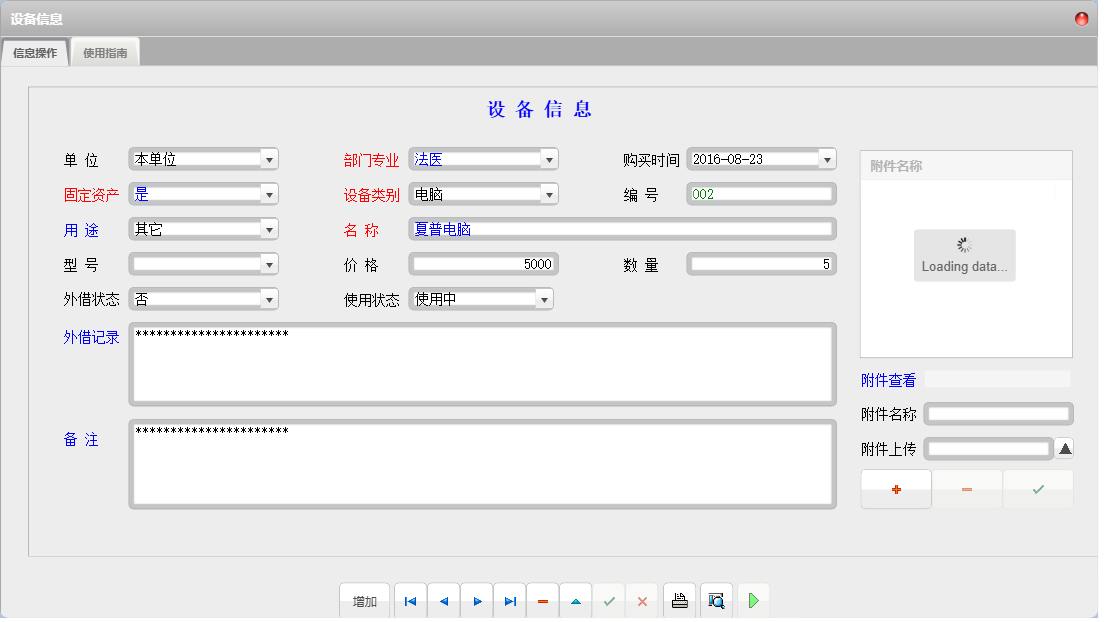
Task: Click the red plus add attachment button
Action: 896,489
